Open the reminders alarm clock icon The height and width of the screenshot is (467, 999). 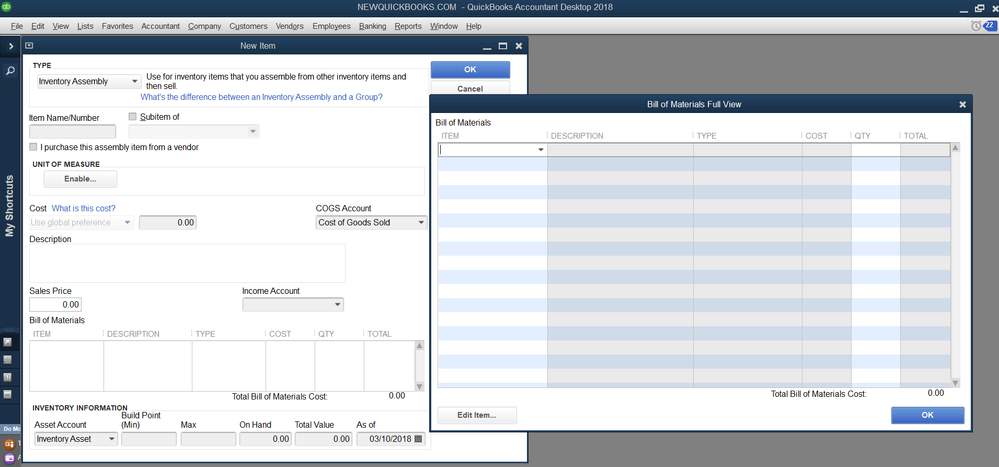click(976, 26)
